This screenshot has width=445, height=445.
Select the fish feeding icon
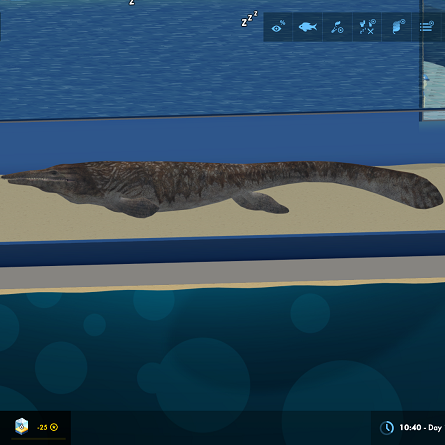[308, 27]
